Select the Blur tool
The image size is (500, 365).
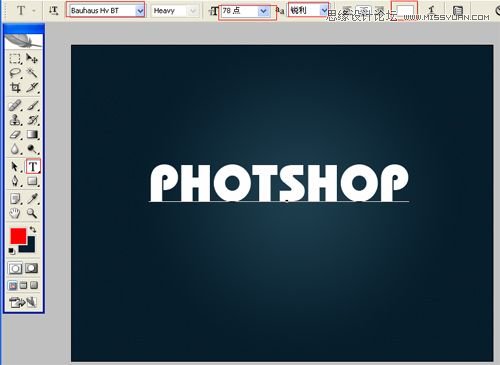click(15, 149)
